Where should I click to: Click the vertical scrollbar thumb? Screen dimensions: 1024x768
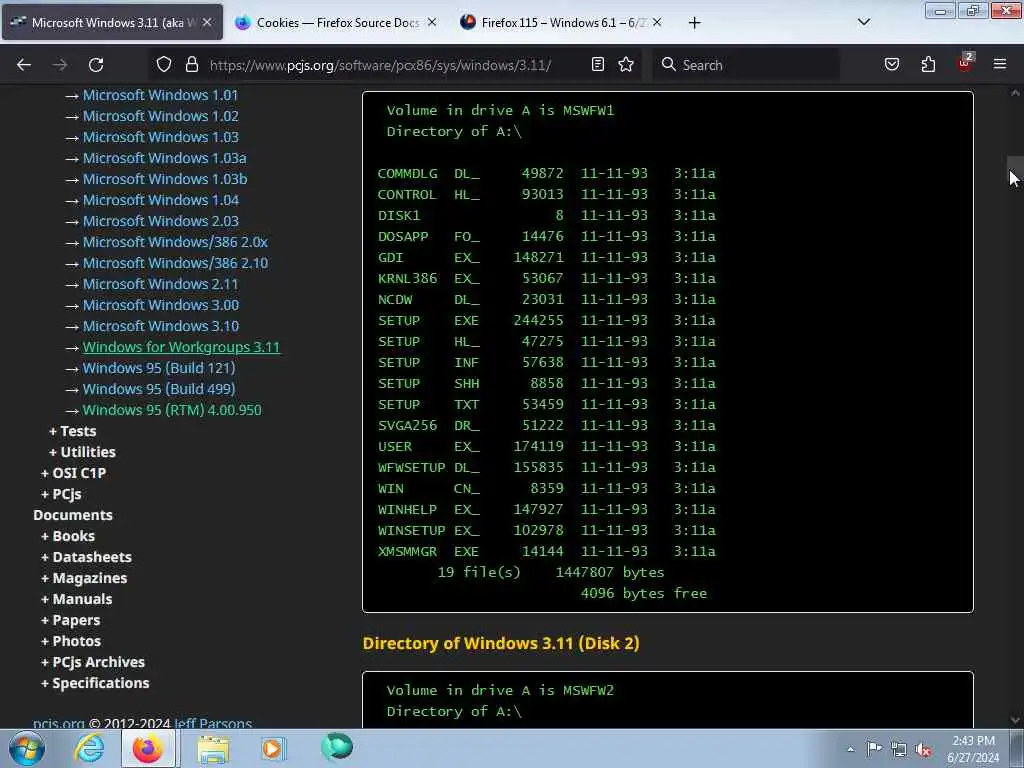point(1016,171)
